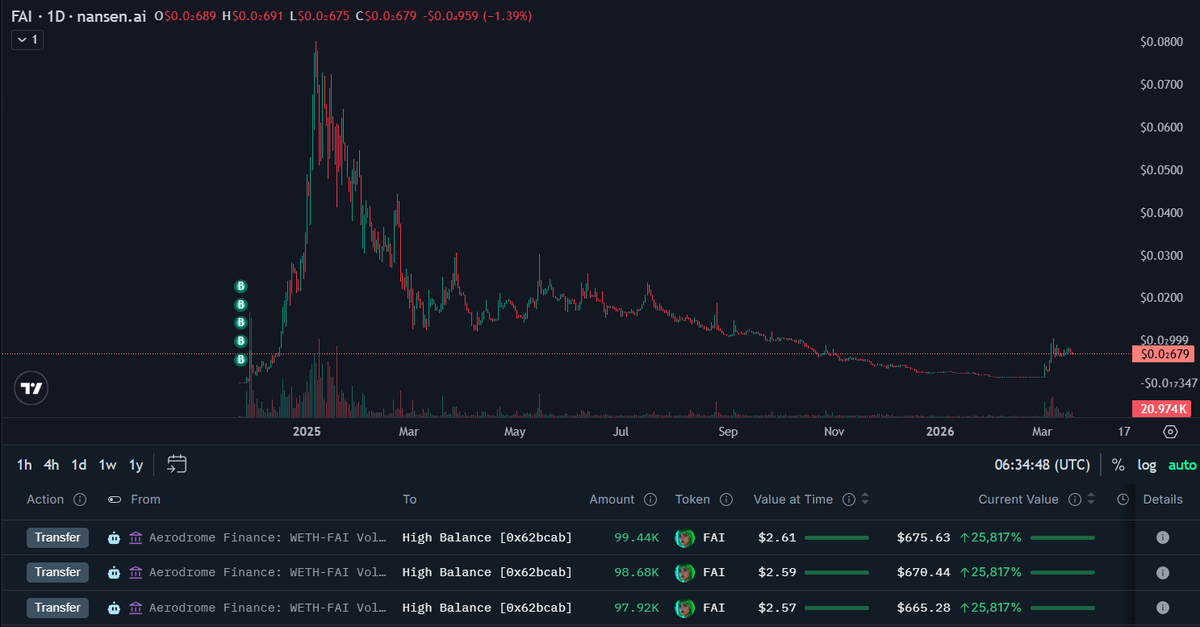Click Transfer button in the 97.92K row

(58, 607)
